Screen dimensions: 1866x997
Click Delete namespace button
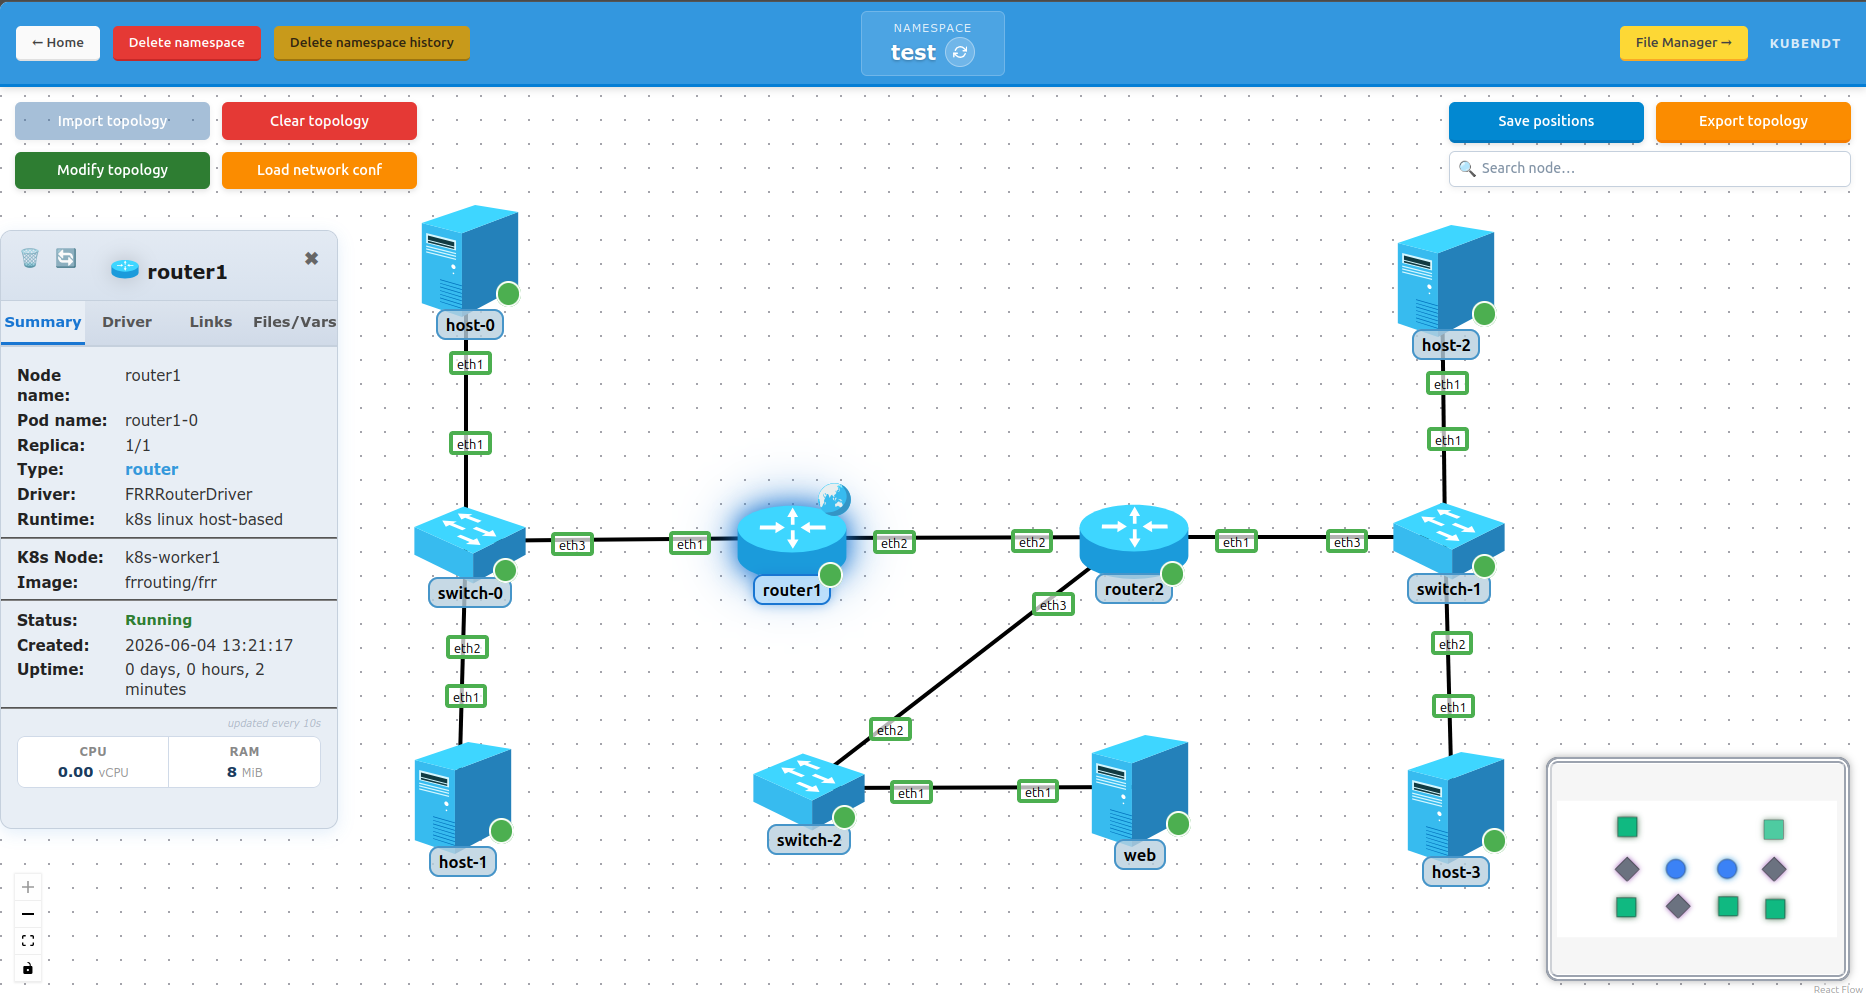[187, 43]
